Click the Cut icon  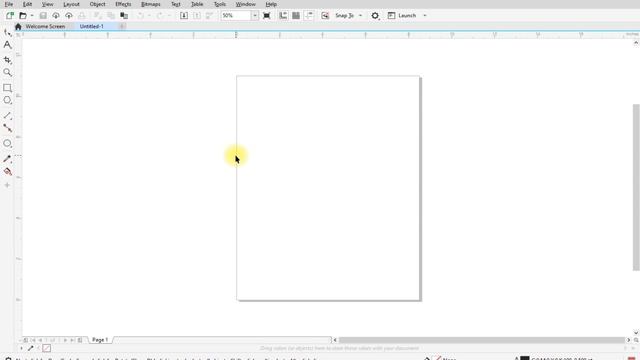pyautogui.click(x=98, y=16)
